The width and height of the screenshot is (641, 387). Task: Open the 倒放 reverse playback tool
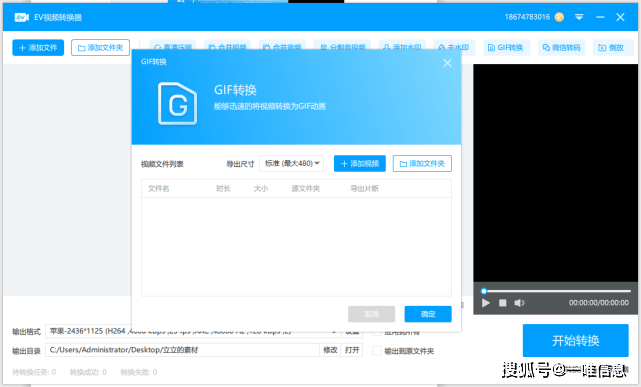(612, 48)
